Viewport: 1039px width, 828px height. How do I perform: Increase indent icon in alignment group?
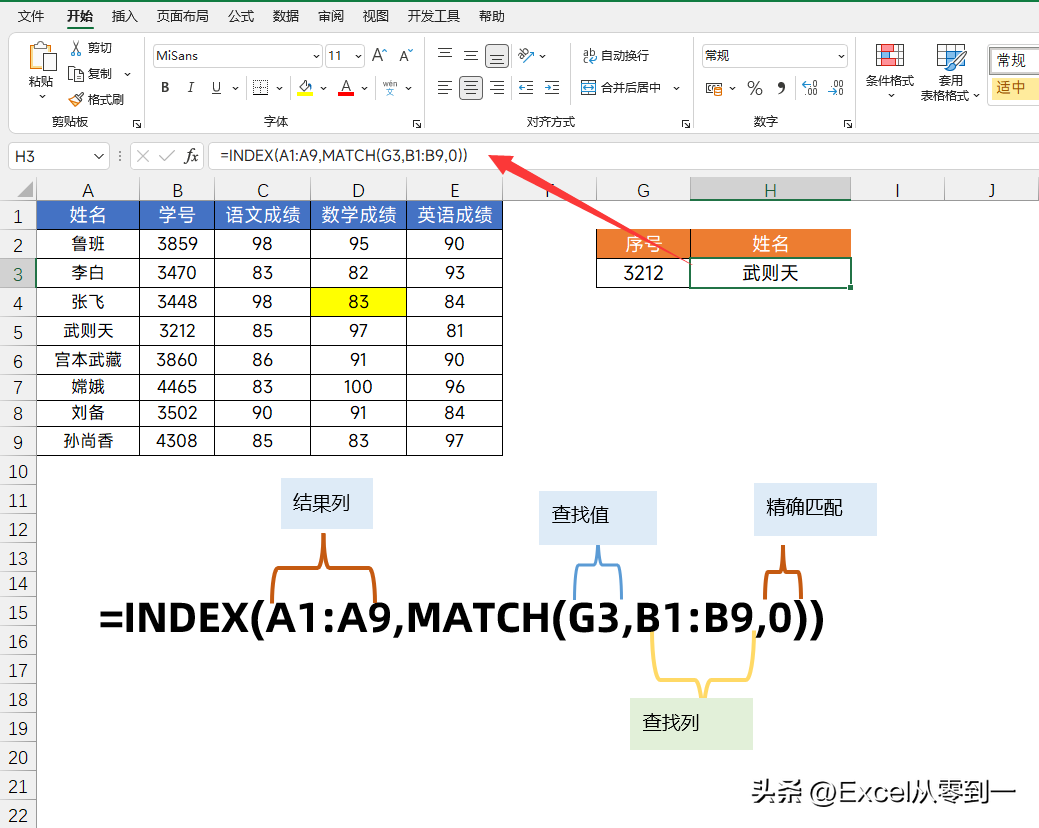[x=551, y=87]
